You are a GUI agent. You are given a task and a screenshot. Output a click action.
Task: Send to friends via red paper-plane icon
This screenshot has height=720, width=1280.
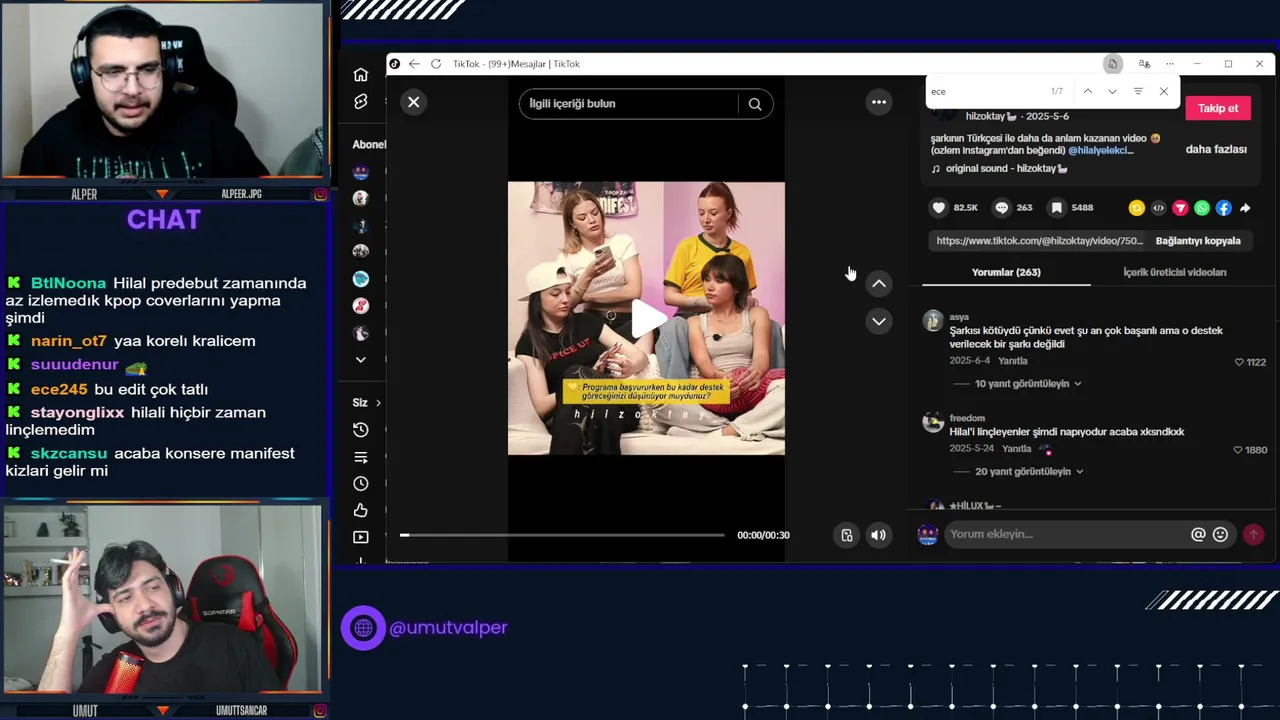(x=1180, y=208)
